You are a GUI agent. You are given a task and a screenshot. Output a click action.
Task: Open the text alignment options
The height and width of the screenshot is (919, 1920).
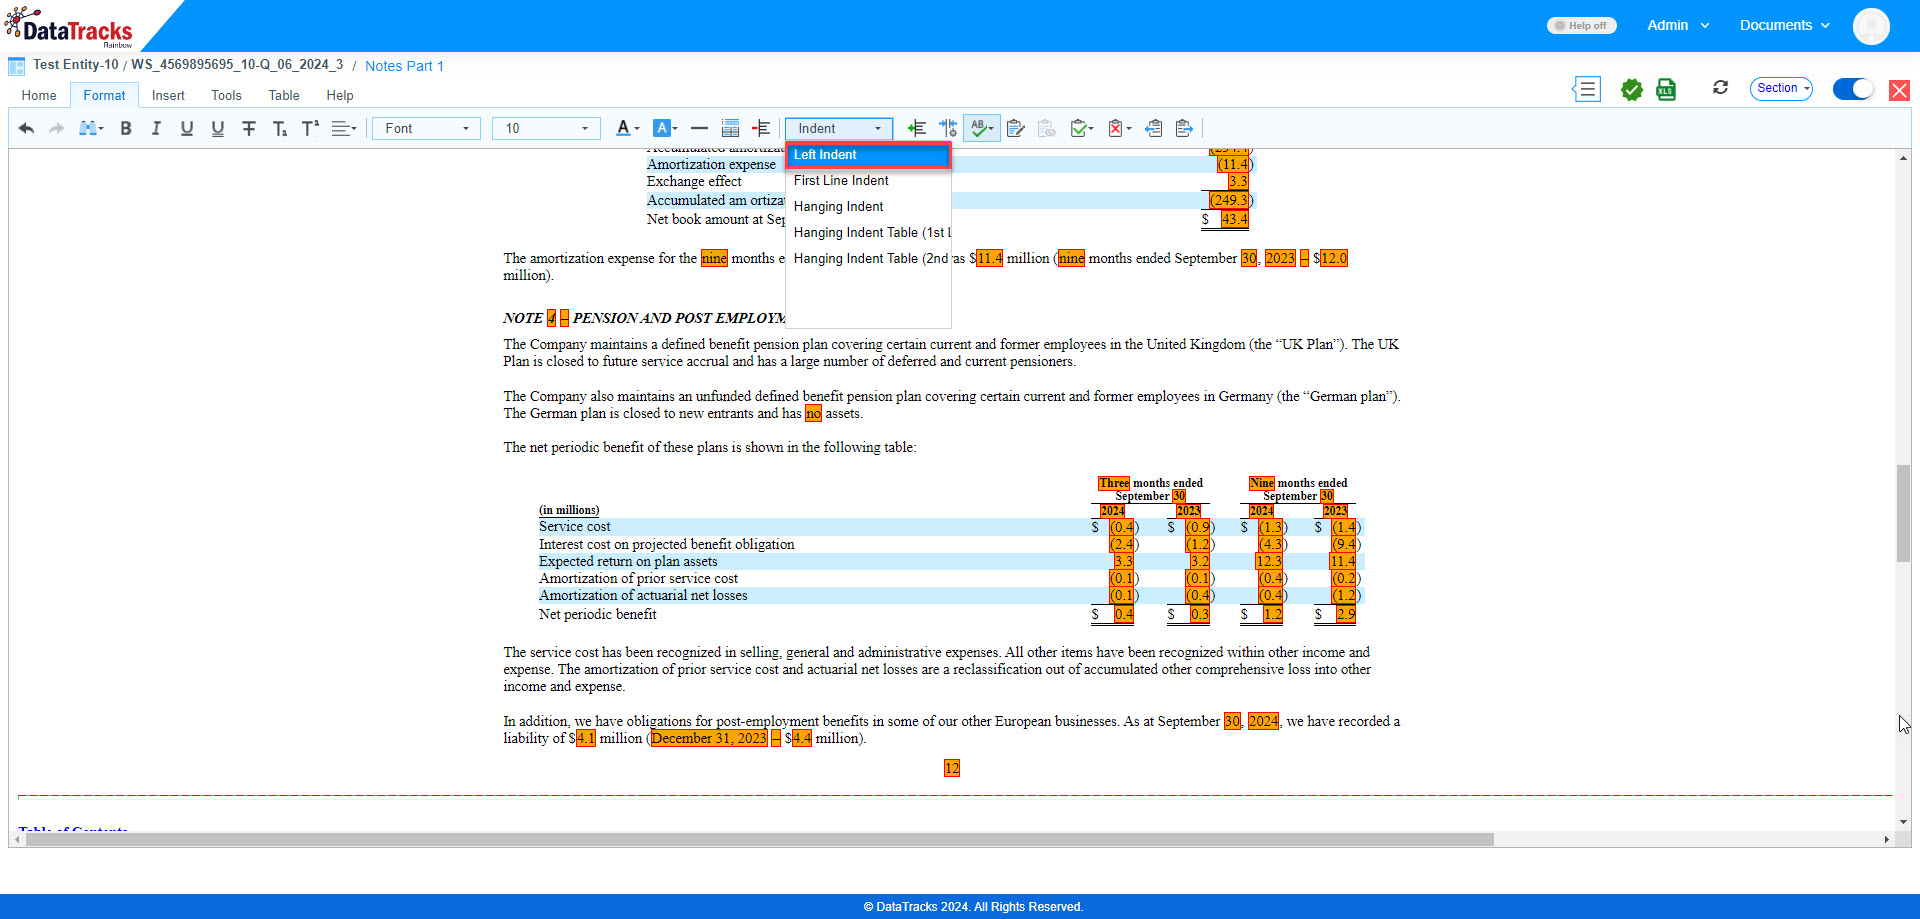[x=344, y=128]
